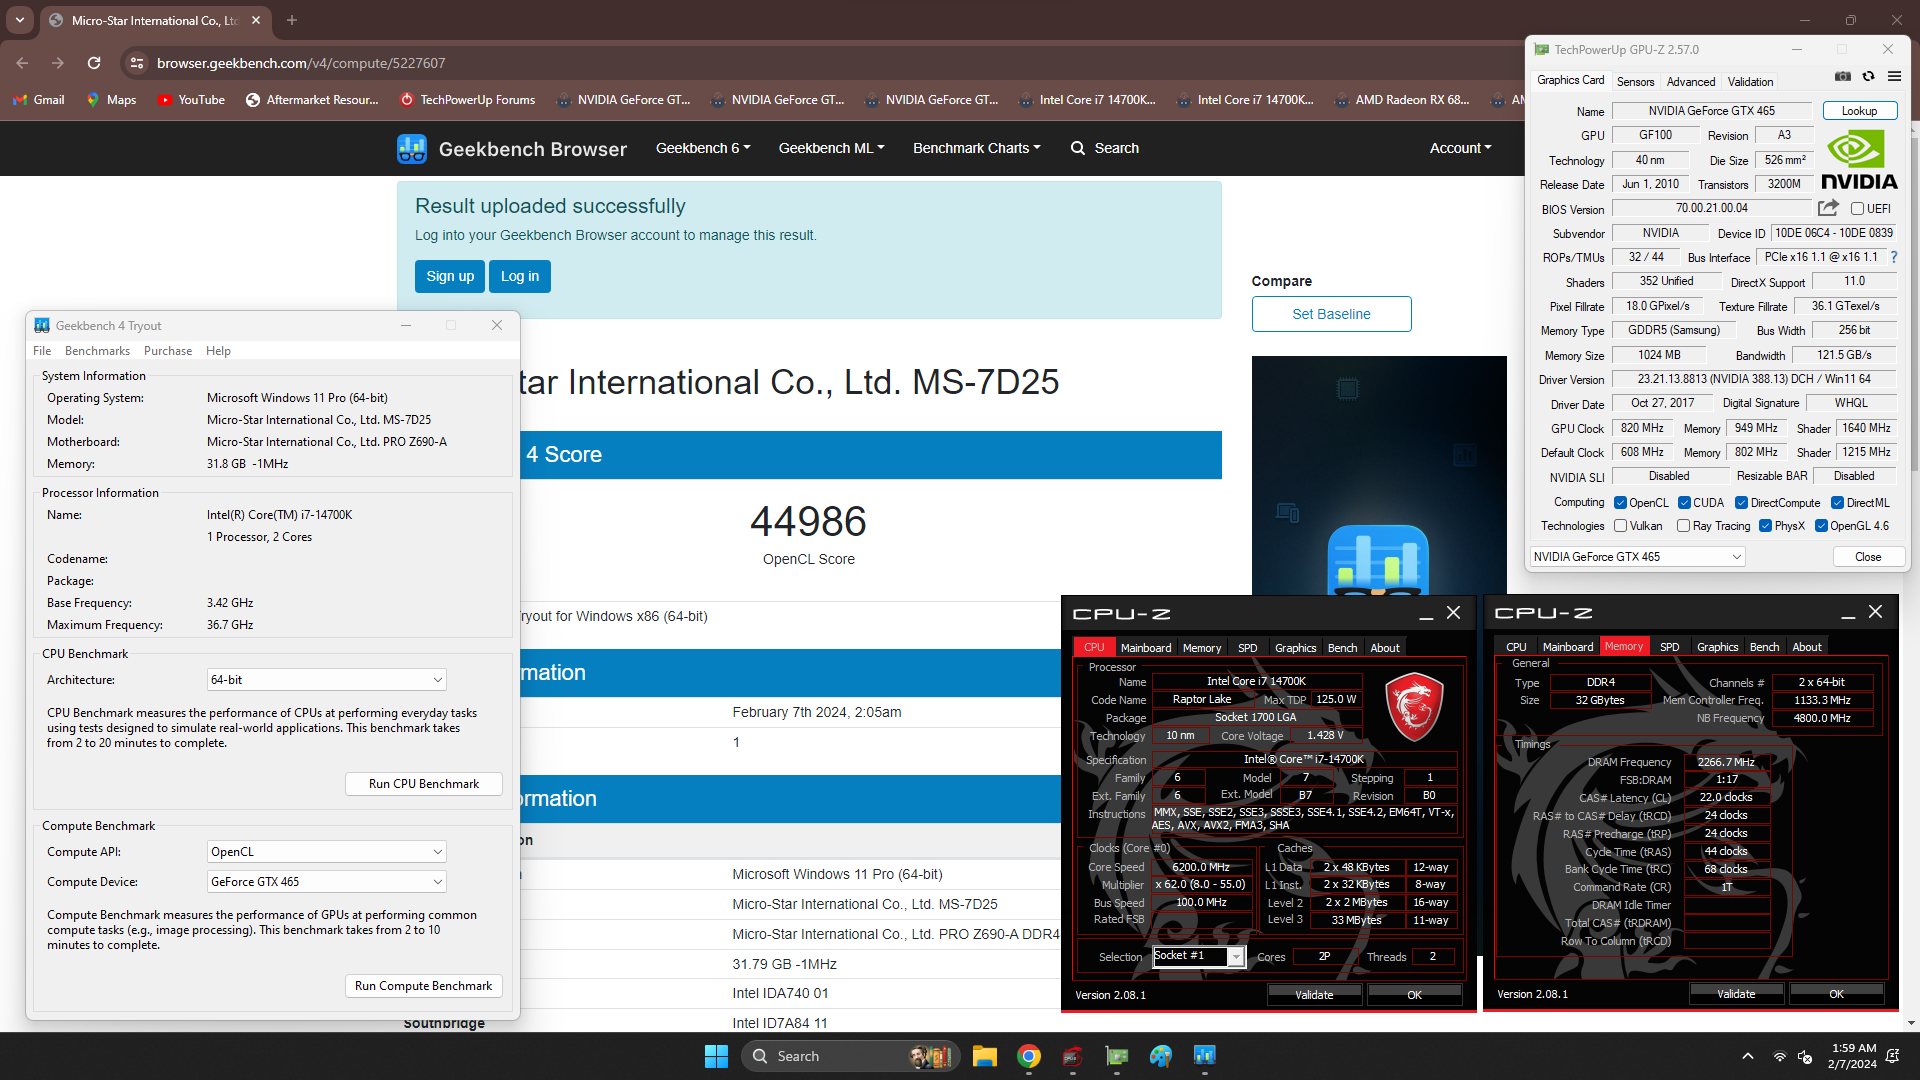The height and width of the screenshot is (1080, 1920).
Task: Click the Geekbench Browser logo icon
Action: coord(412,149)
